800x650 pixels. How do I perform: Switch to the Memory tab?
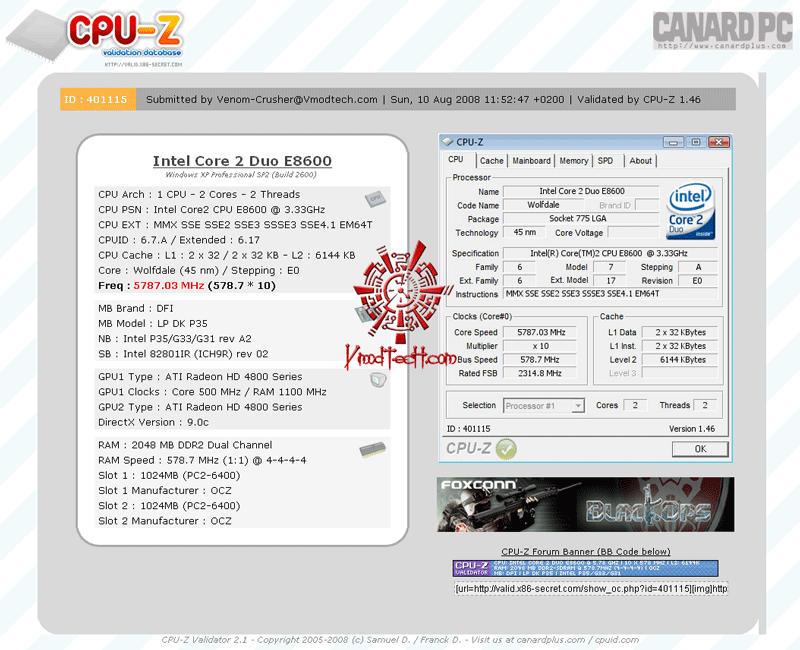click(x=573, y=161)
